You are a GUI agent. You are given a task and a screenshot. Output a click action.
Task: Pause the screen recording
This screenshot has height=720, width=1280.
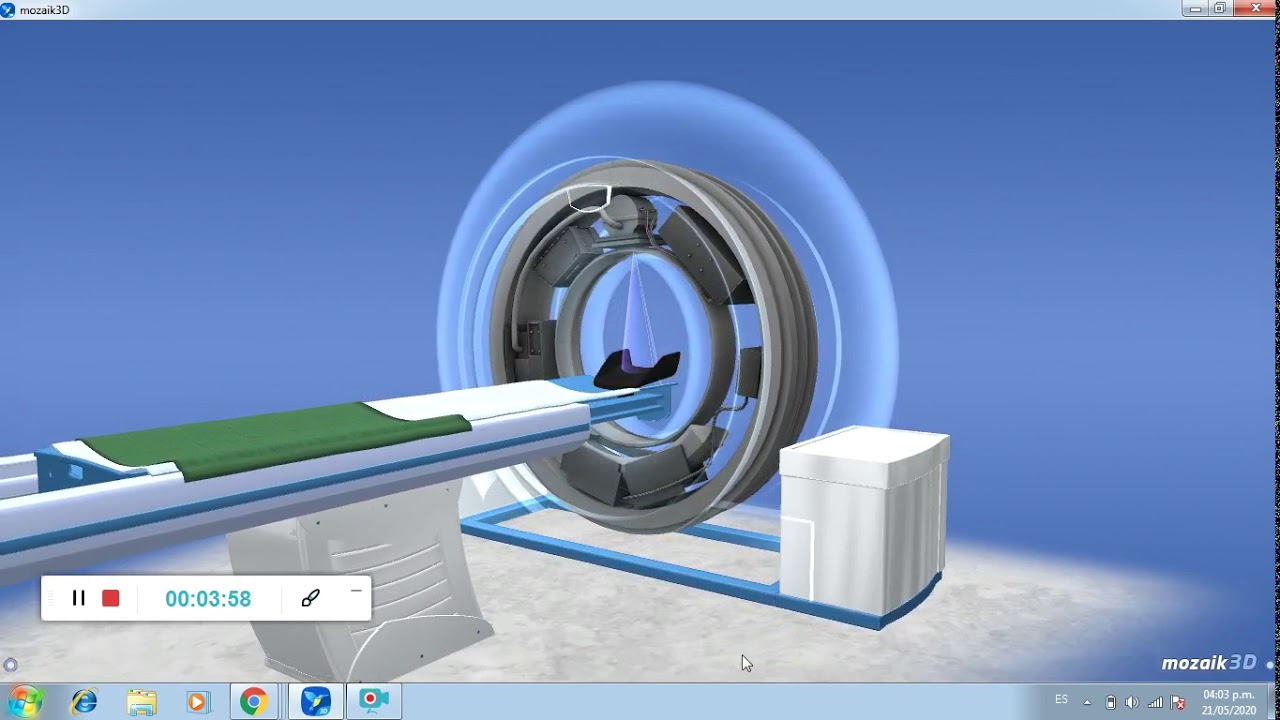(x=78, y=598)
